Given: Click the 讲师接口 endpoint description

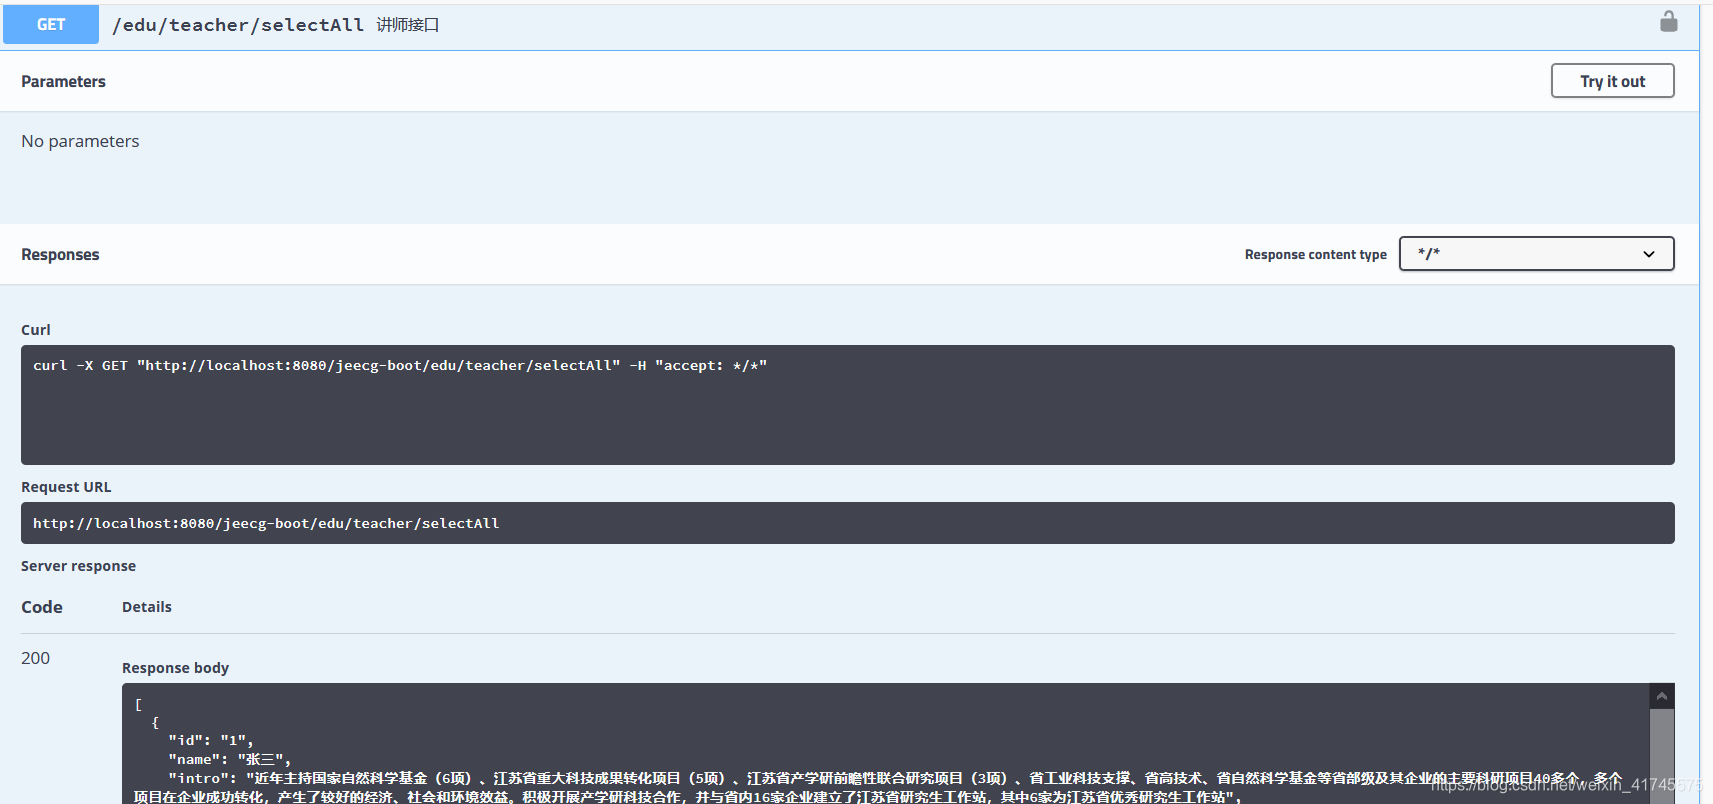Looking at the screenshot, I should click(408, 25).
